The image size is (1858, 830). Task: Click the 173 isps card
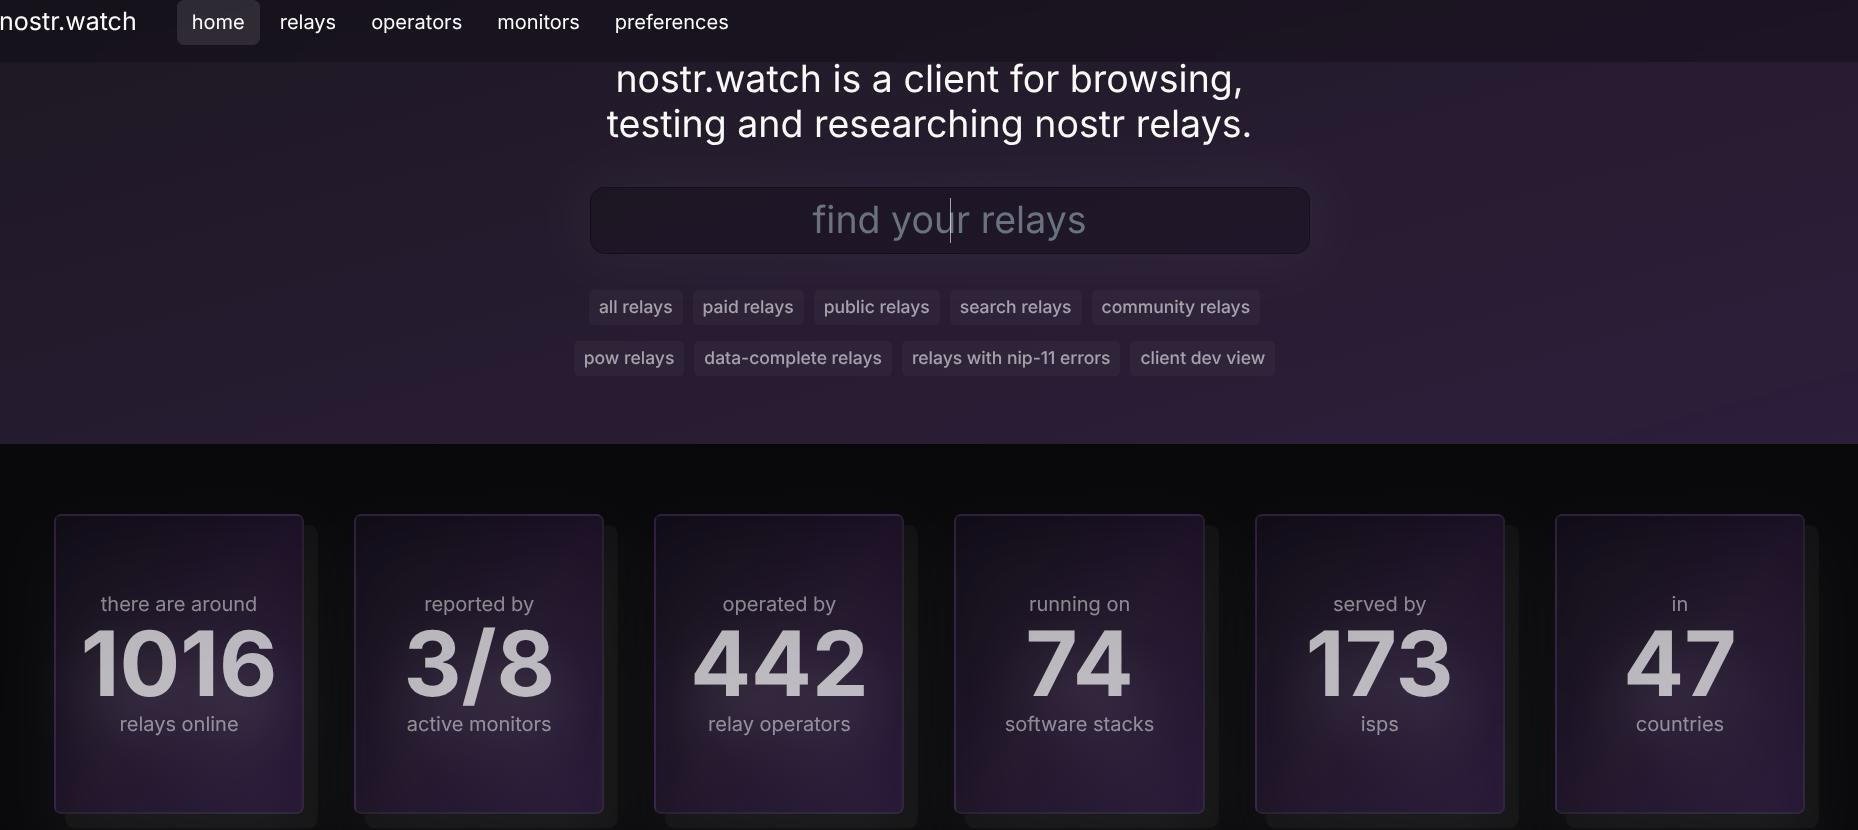point(1379,664)
